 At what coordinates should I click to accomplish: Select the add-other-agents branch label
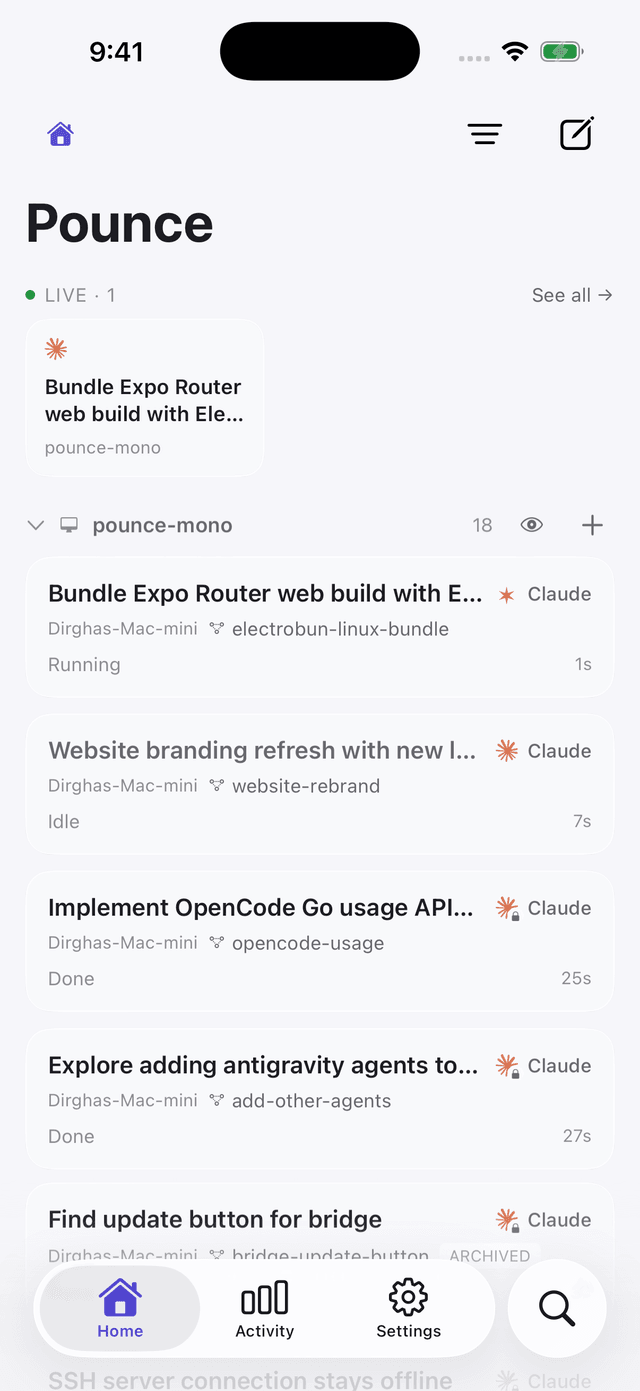(311, 1101)
